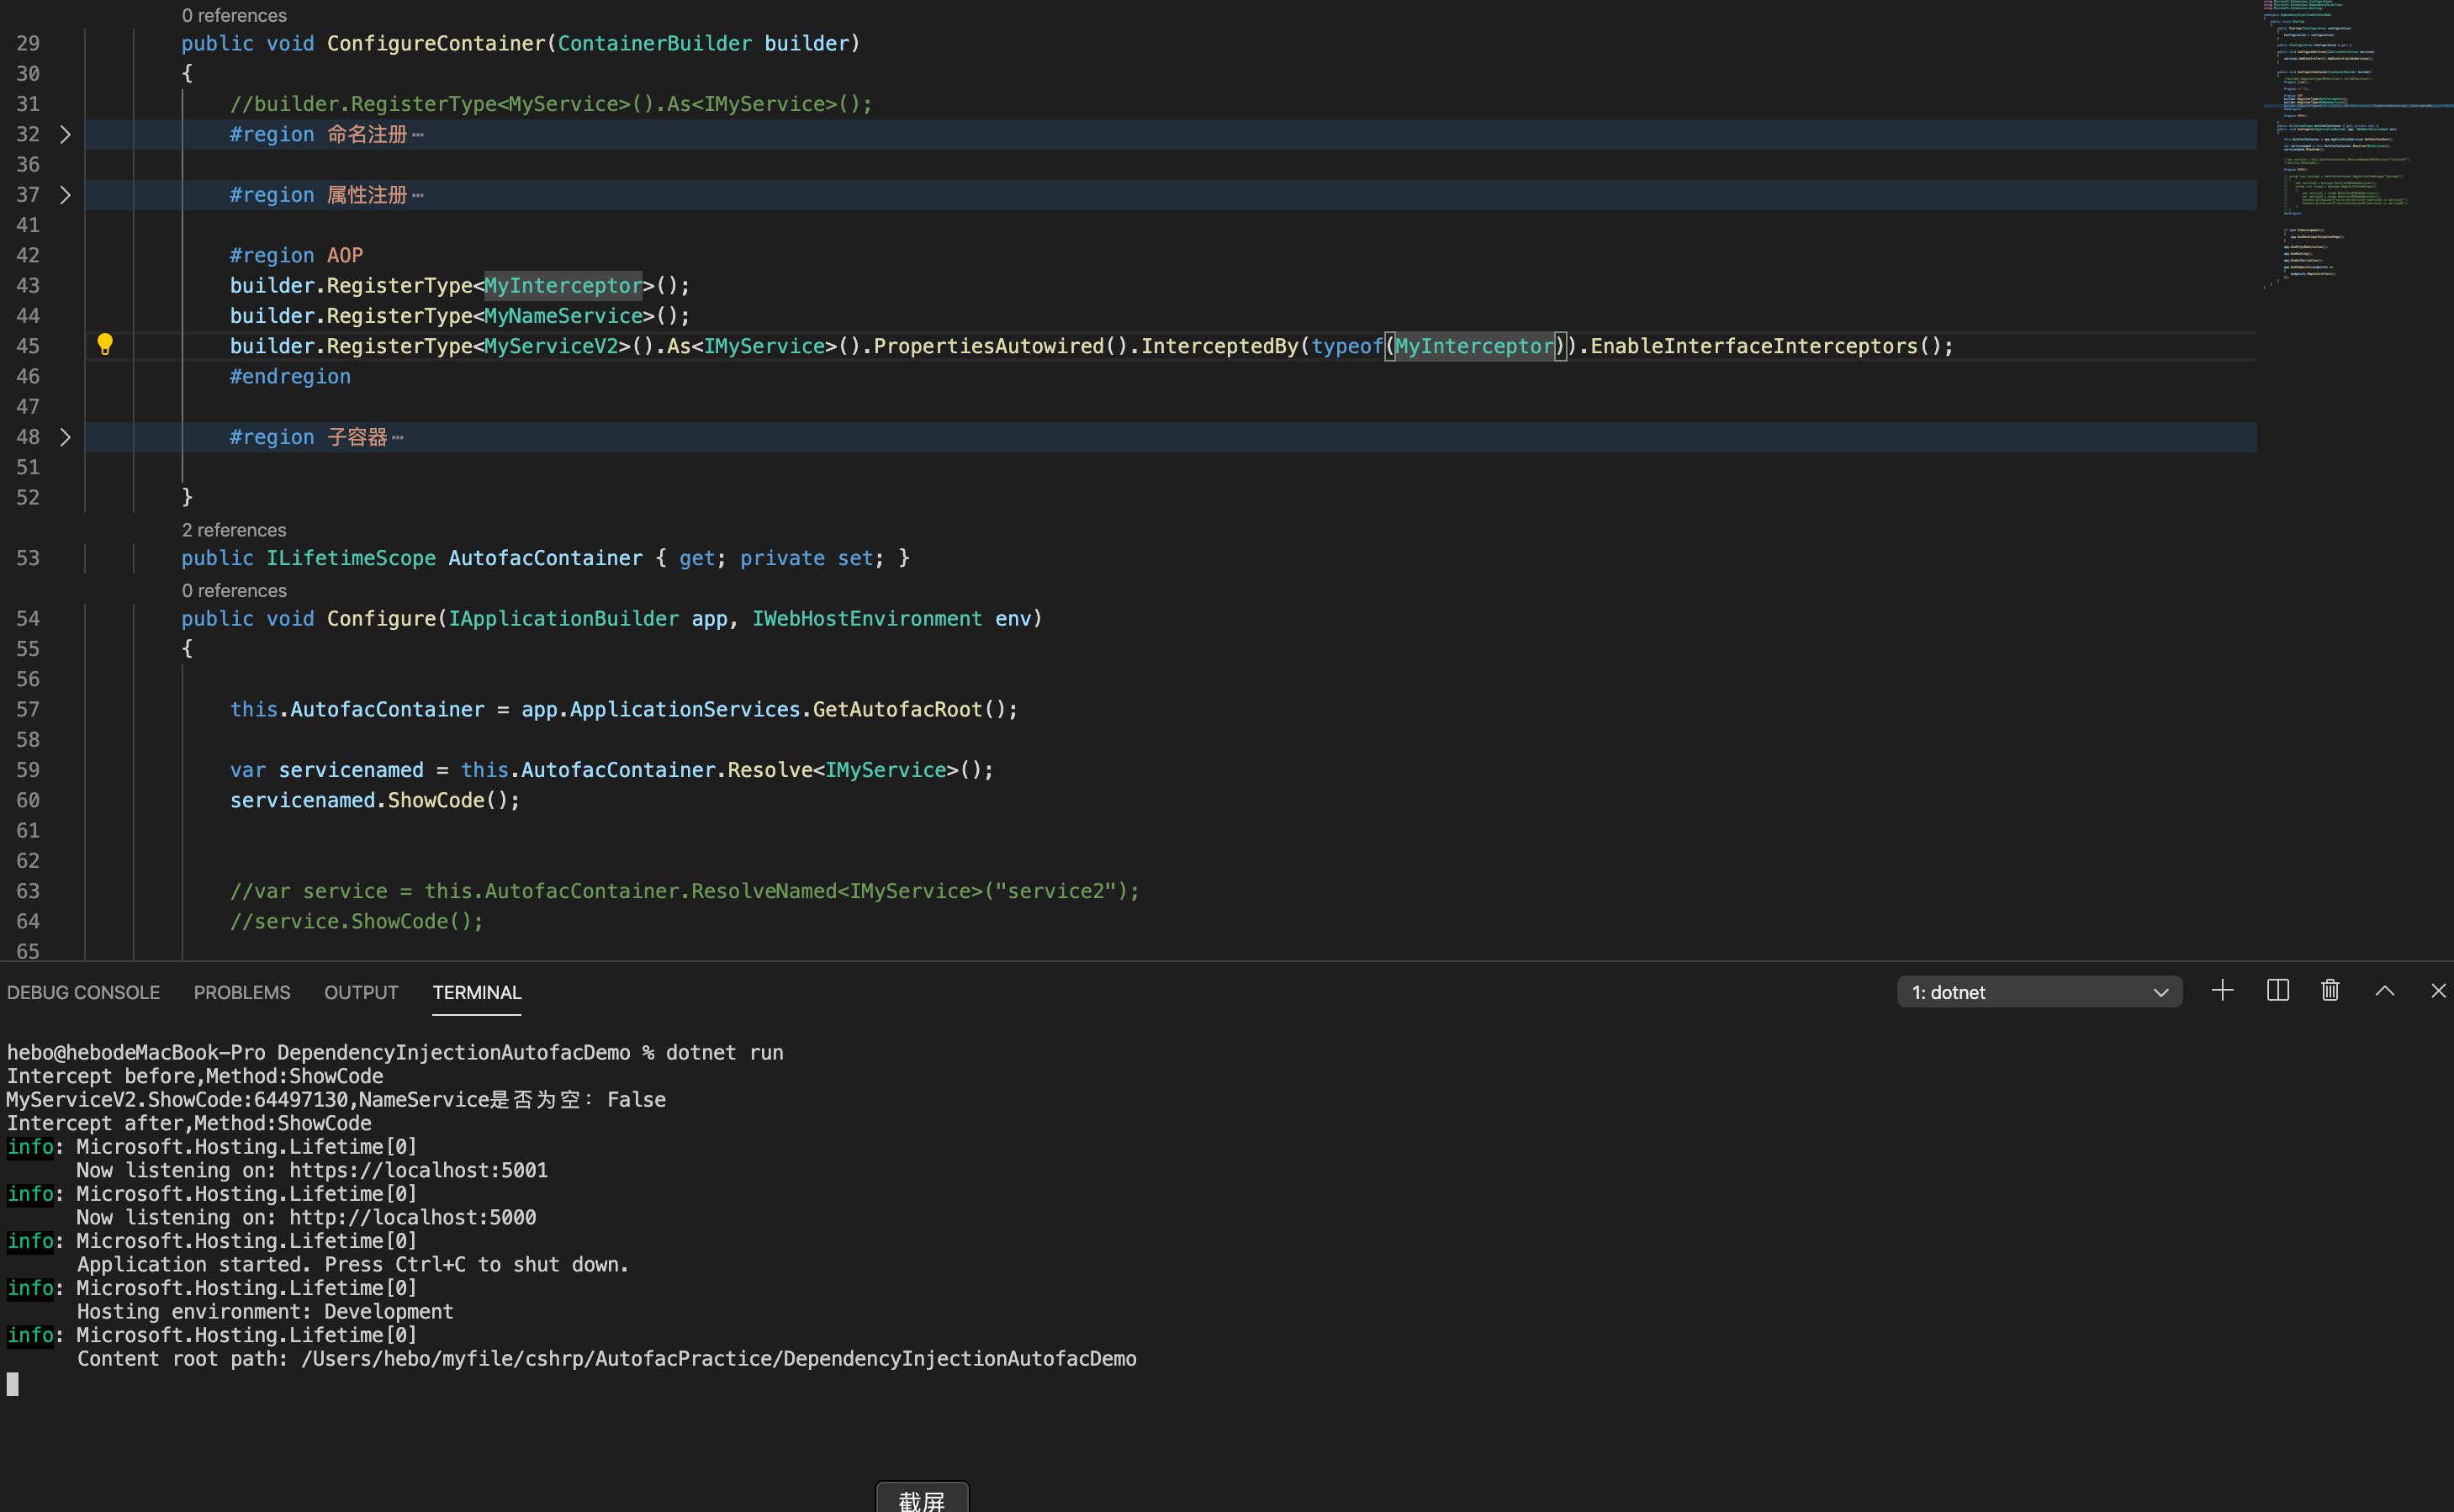Click MyNameService on line 44
Screen dimensions: 2454x1512
coord(563,316)
